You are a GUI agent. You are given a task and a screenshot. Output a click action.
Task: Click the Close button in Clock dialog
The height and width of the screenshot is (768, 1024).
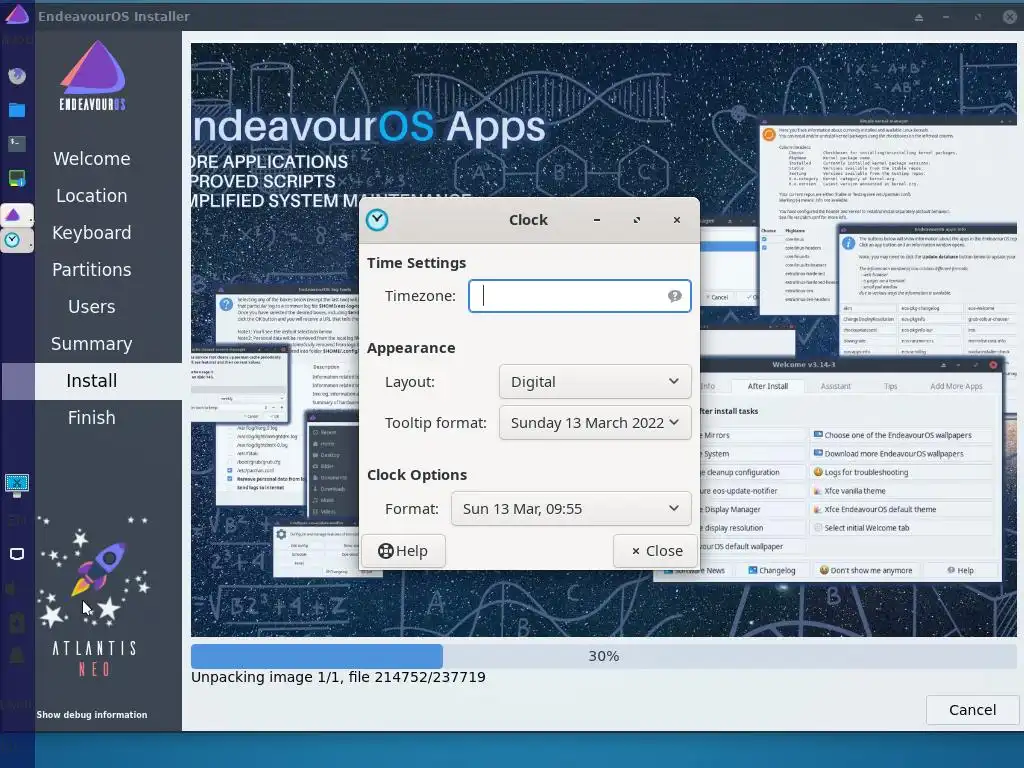click(x=656, y=551)
